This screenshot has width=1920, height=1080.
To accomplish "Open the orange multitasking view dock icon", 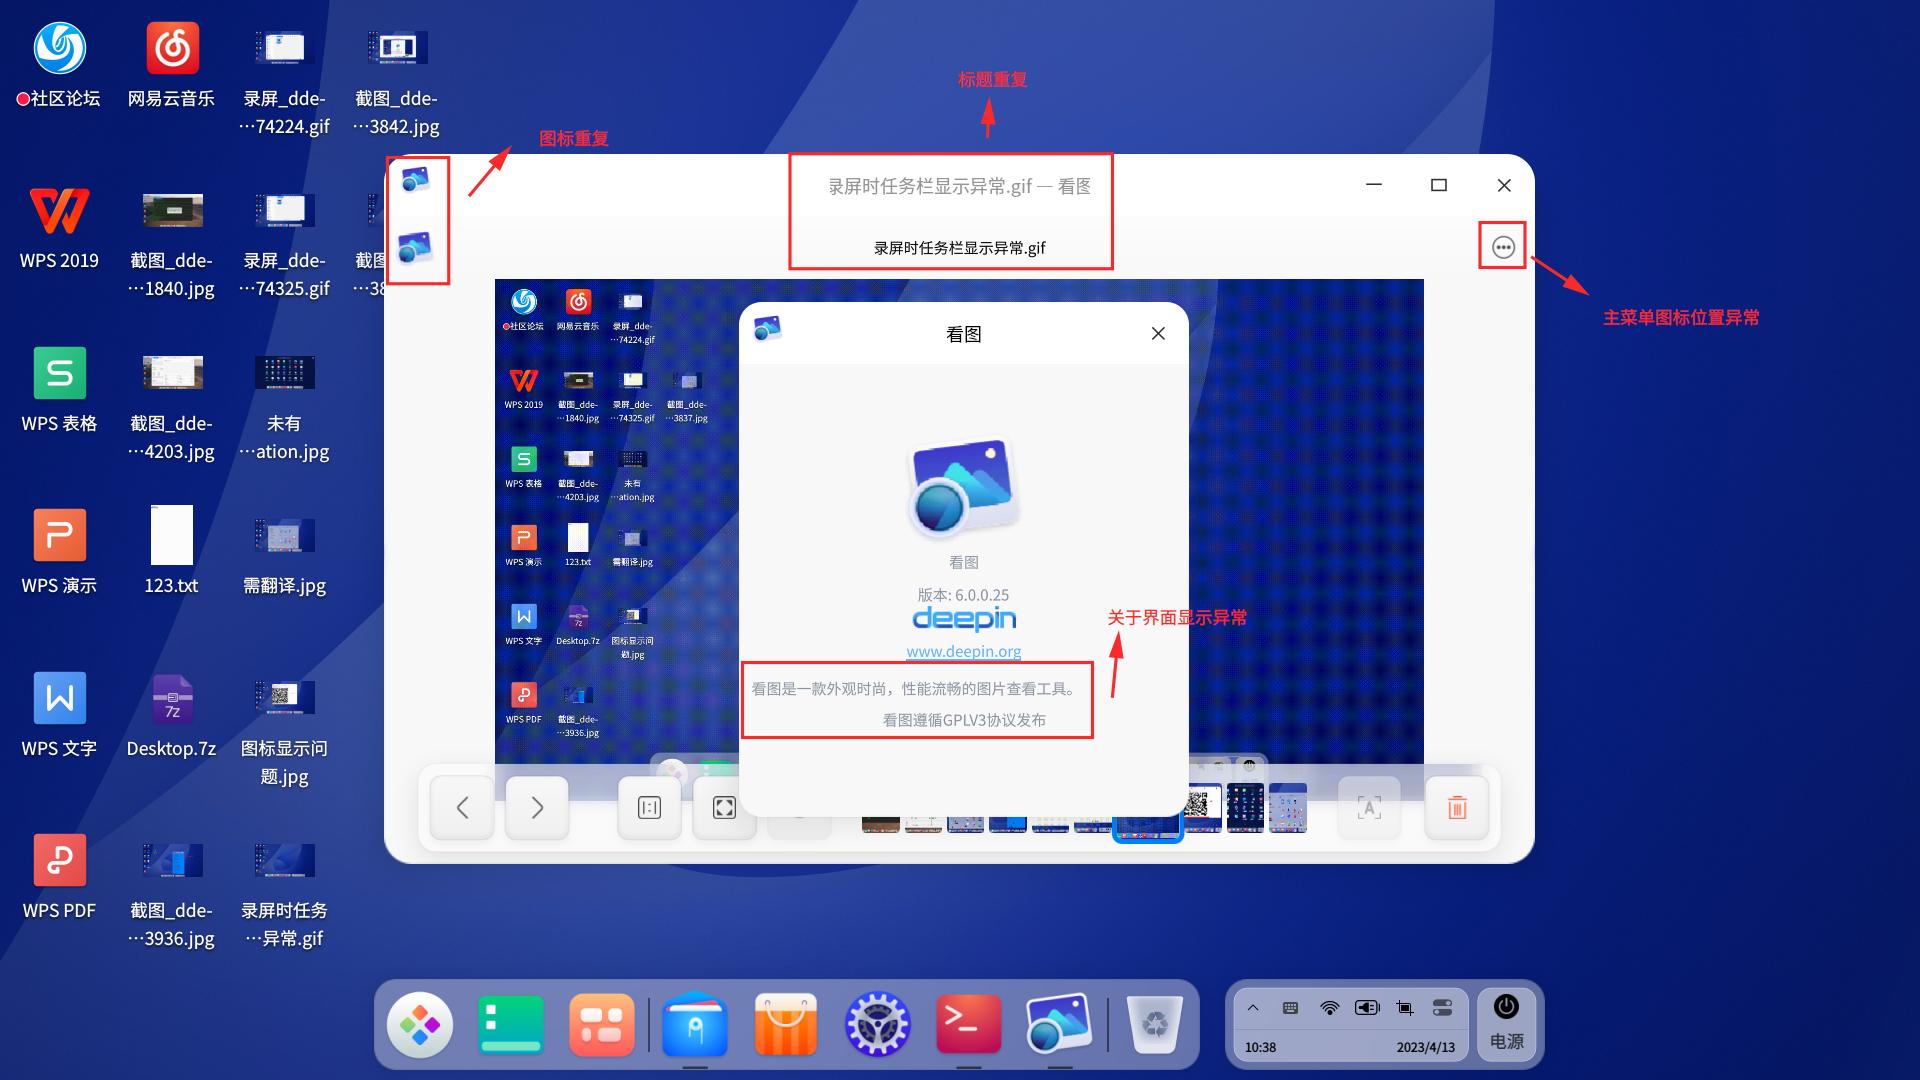I will coord(602,1025).
